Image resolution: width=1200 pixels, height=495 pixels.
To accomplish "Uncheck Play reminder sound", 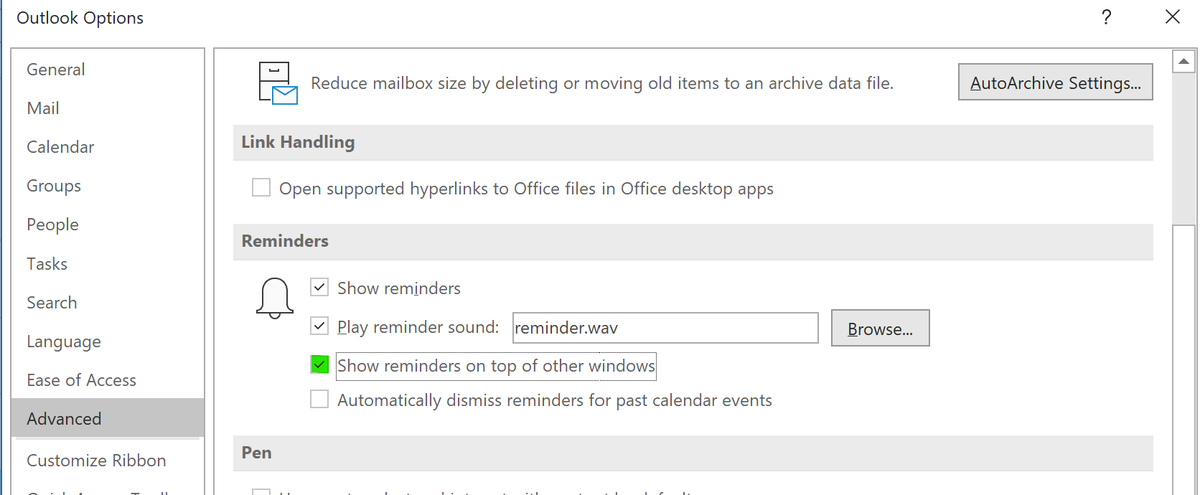I will point(319,326).
